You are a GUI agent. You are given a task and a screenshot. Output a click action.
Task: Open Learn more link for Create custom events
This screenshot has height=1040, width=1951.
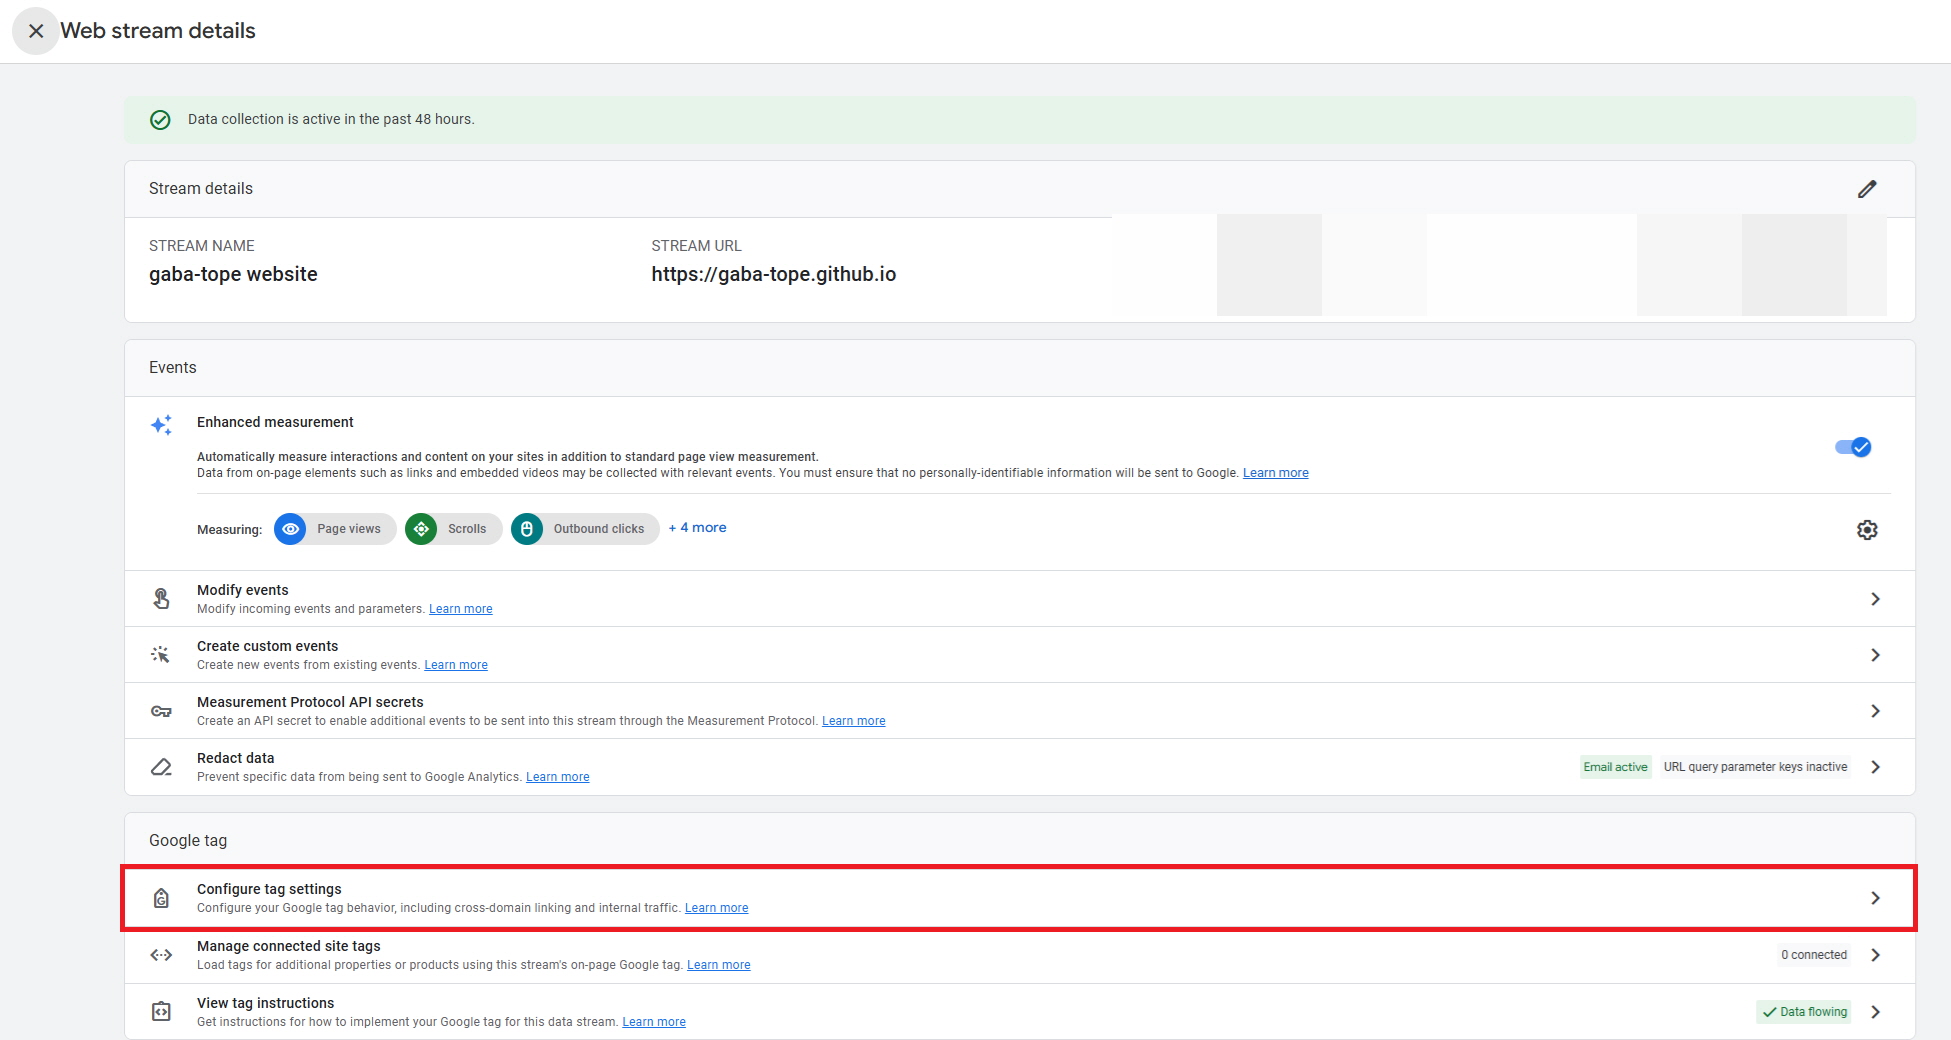point(456,665)
